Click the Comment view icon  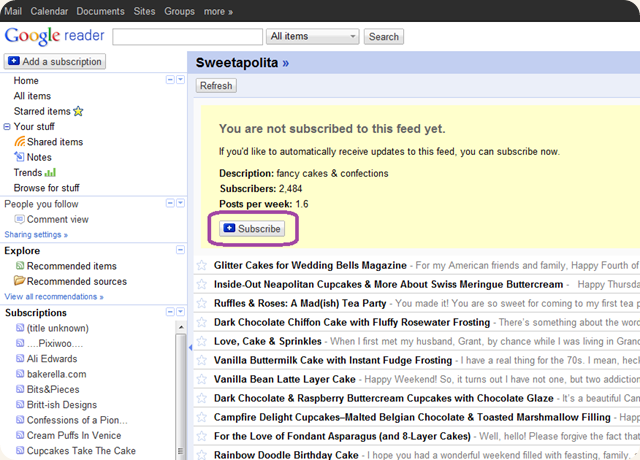tap(19, 219)
